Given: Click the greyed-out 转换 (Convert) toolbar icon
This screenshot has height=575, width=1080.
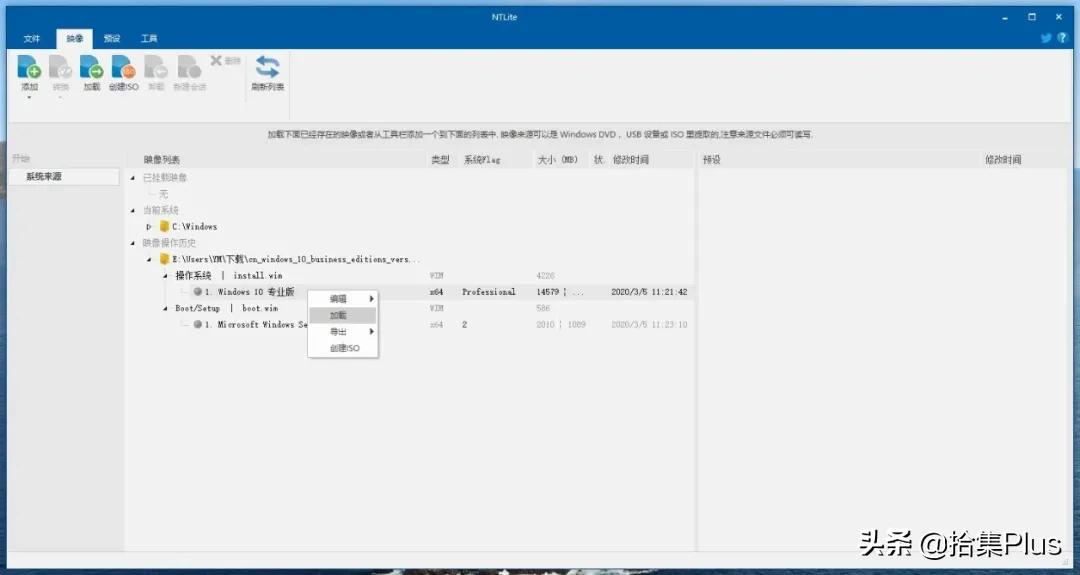Looking at the screenshot, I should point(61,67).
